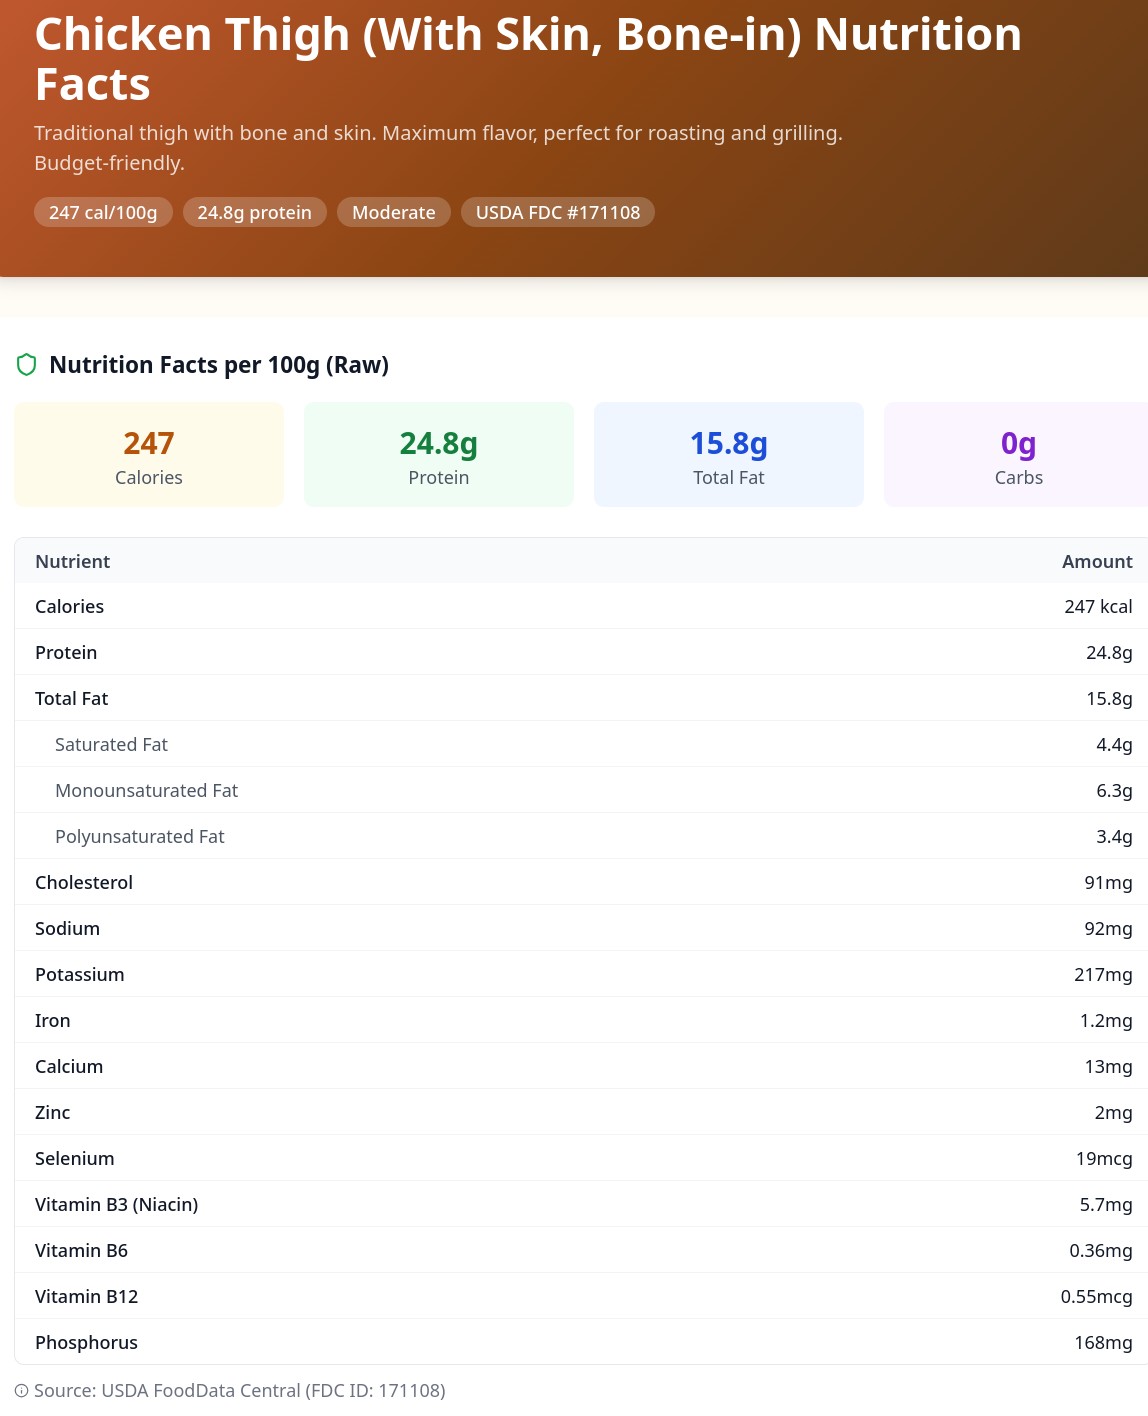Select the Moderate tag pill

(394, 212)
